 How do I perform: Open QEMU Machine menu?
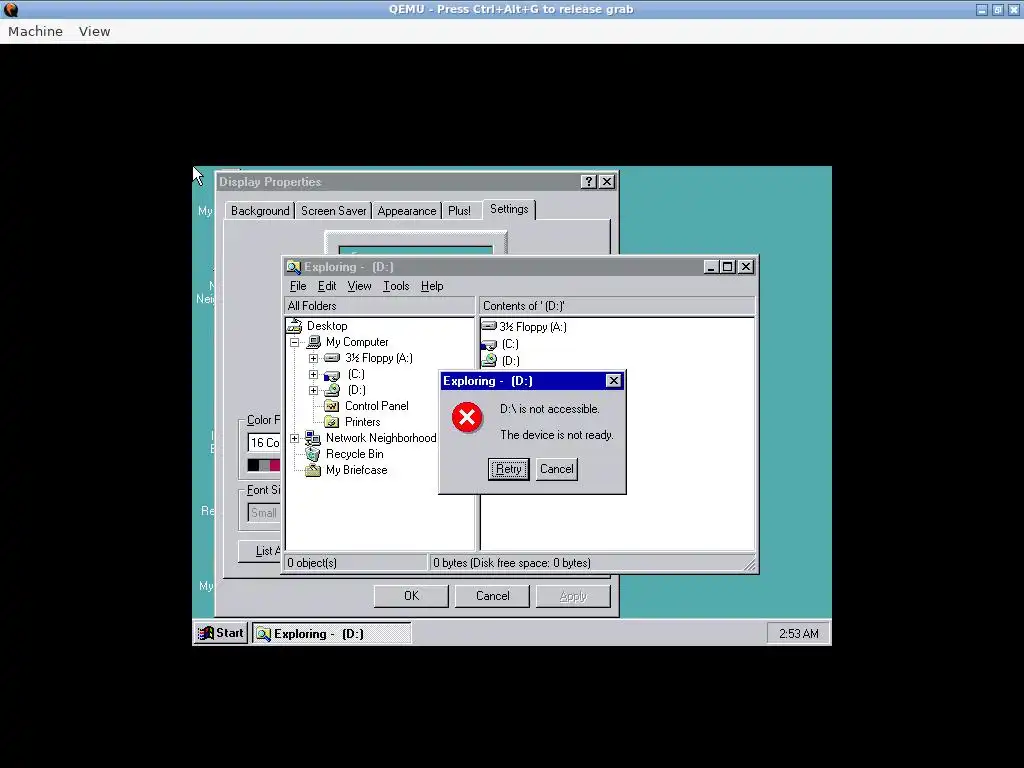pos(35,31)
